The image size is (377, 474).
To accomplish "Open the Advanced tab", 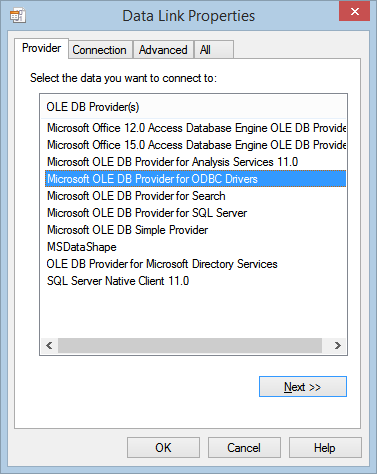I will [x=163, y=50].
